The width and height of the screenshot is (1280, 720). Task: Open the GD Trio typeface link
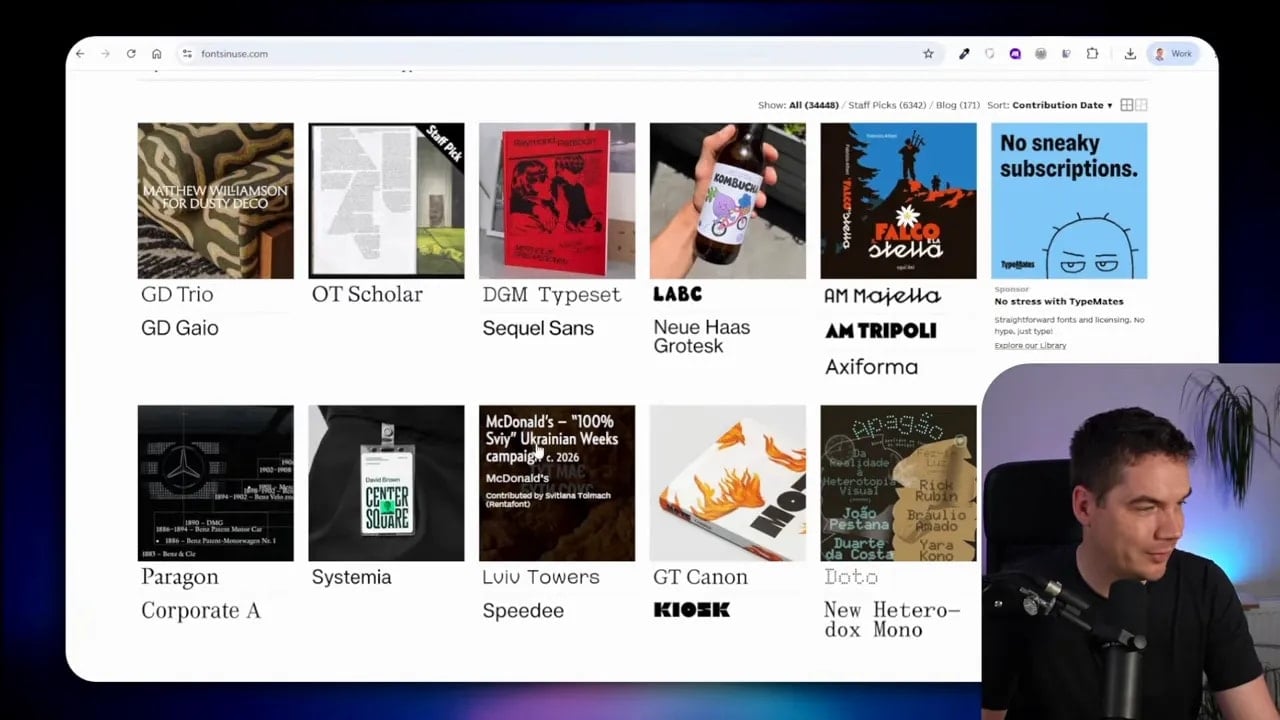[x=177, y=294]
